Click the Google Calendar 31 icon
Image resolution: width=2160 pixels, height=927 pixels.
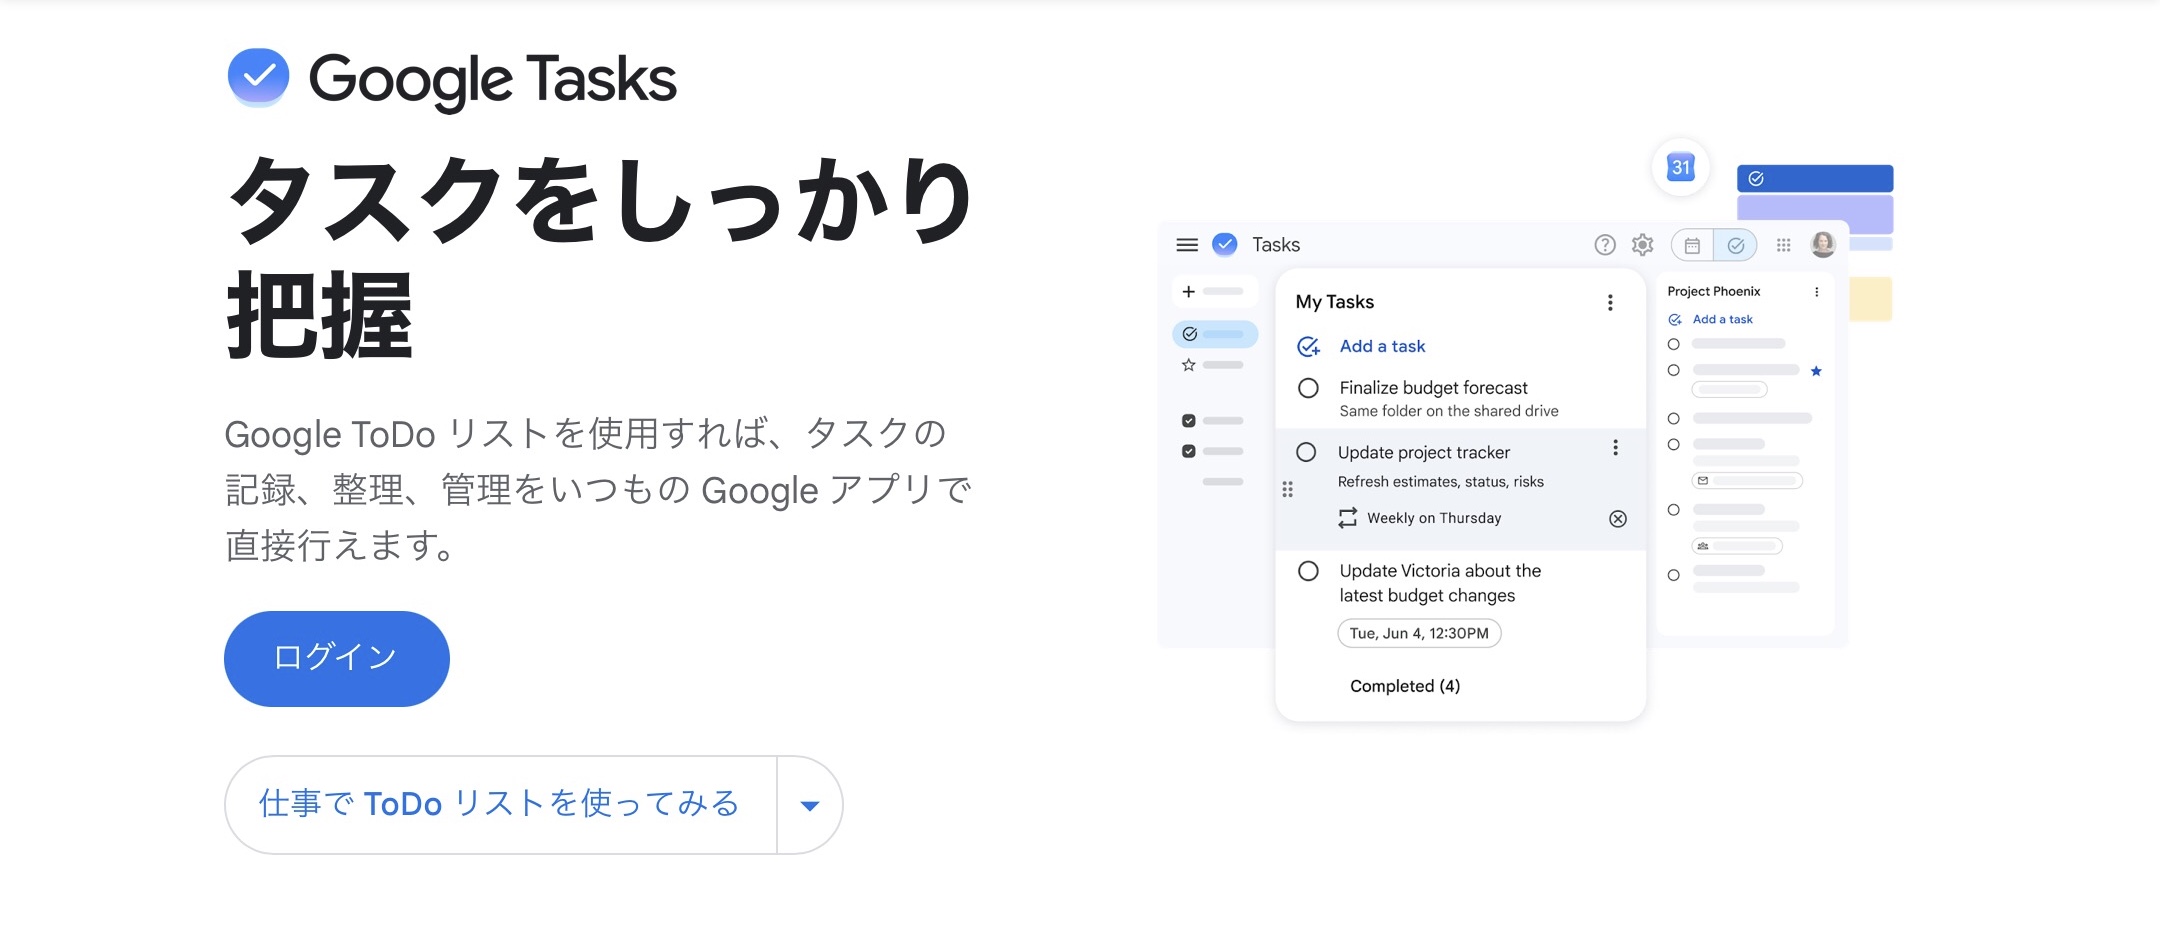[1681, 167]
